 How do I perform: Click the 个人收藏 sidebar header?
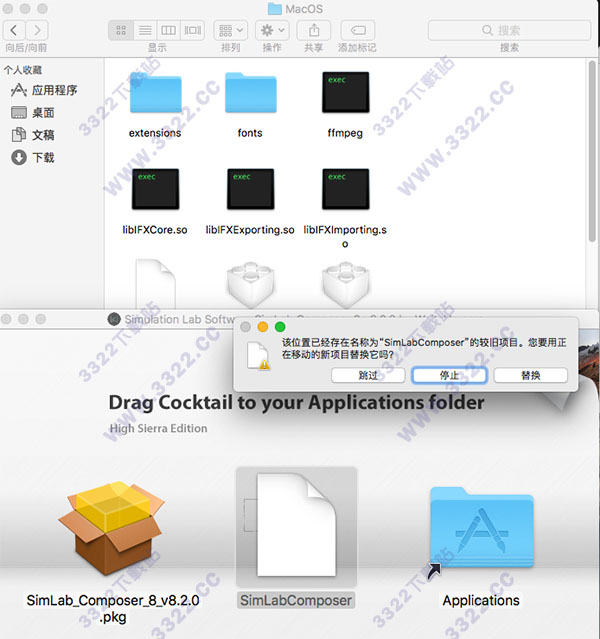pyautogui.click(x=23, y=70)
